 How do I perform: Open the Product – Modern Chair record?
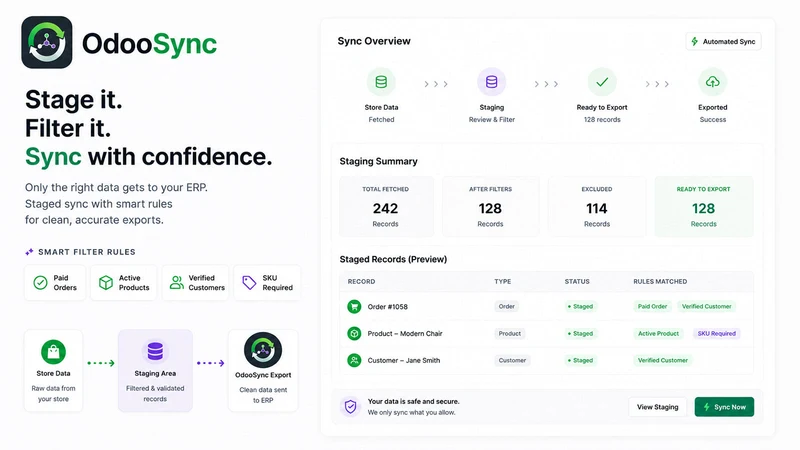pyautogui.click(x=546, y=334)
